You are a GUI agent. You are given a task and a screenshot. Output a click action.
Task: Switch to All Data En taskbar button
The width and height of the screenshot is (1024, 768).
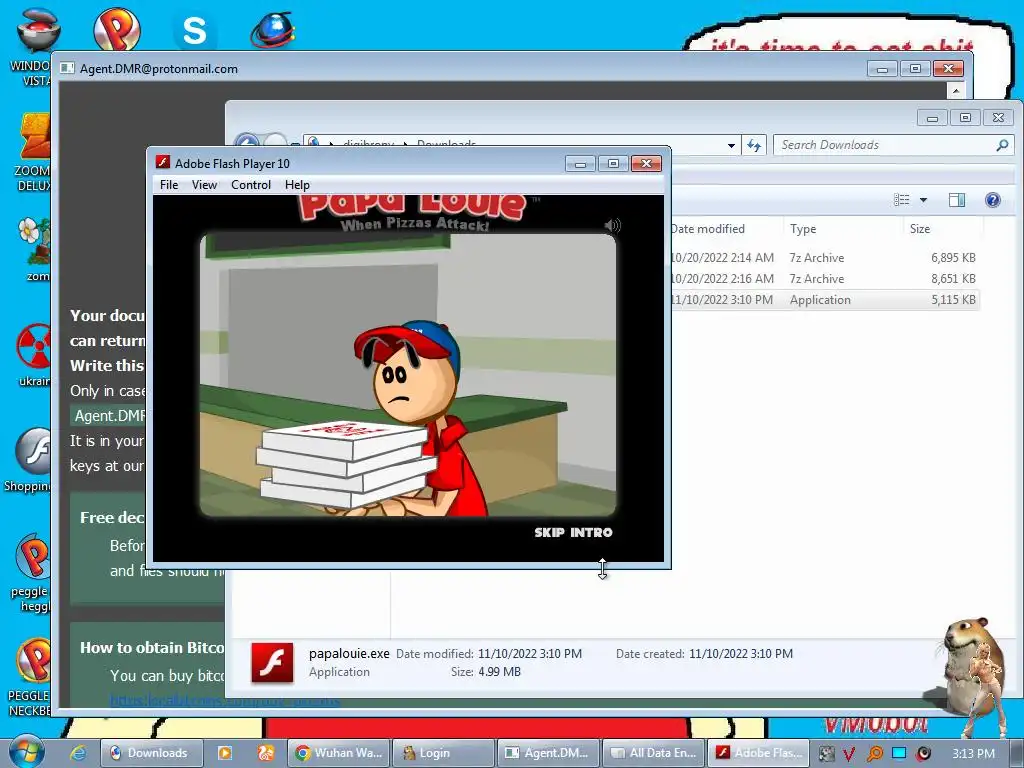click(653, 753)
